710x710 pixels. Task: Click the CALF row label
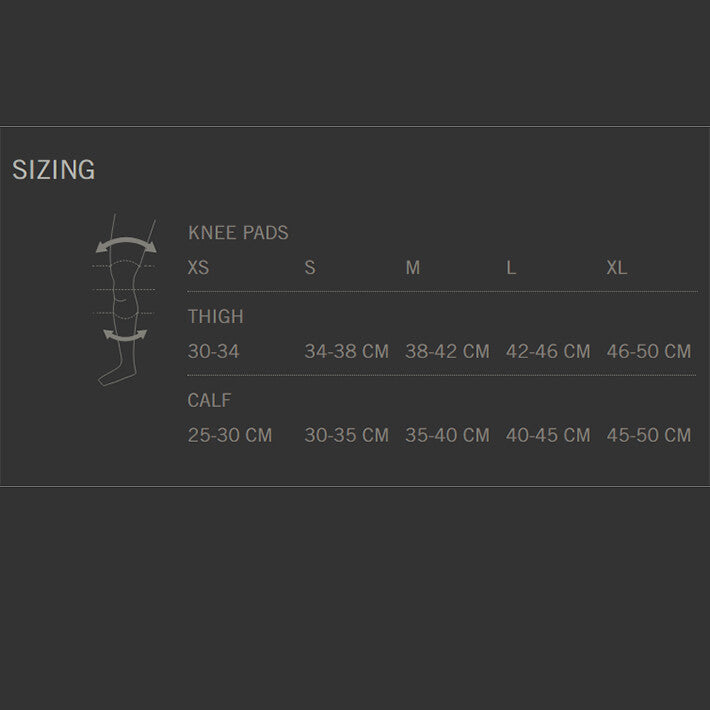(209, 401)
